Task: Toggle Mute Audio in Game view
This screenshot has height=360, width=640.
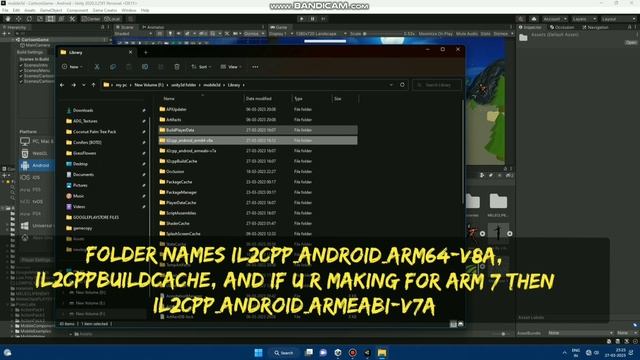Action: (x=467, y=34)
